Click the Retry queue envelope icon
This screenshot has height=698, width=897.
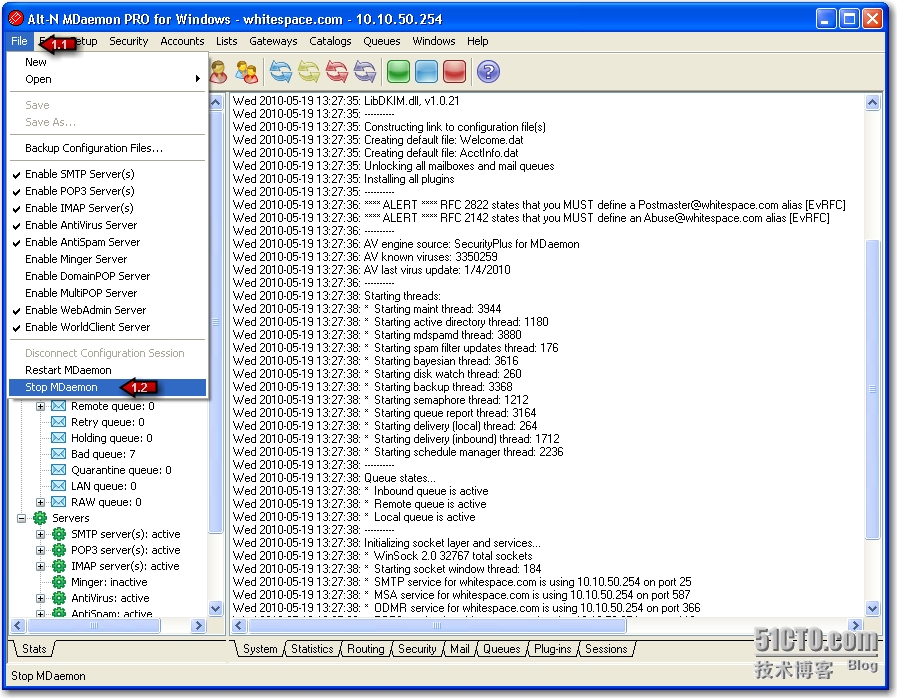(58, 422)
